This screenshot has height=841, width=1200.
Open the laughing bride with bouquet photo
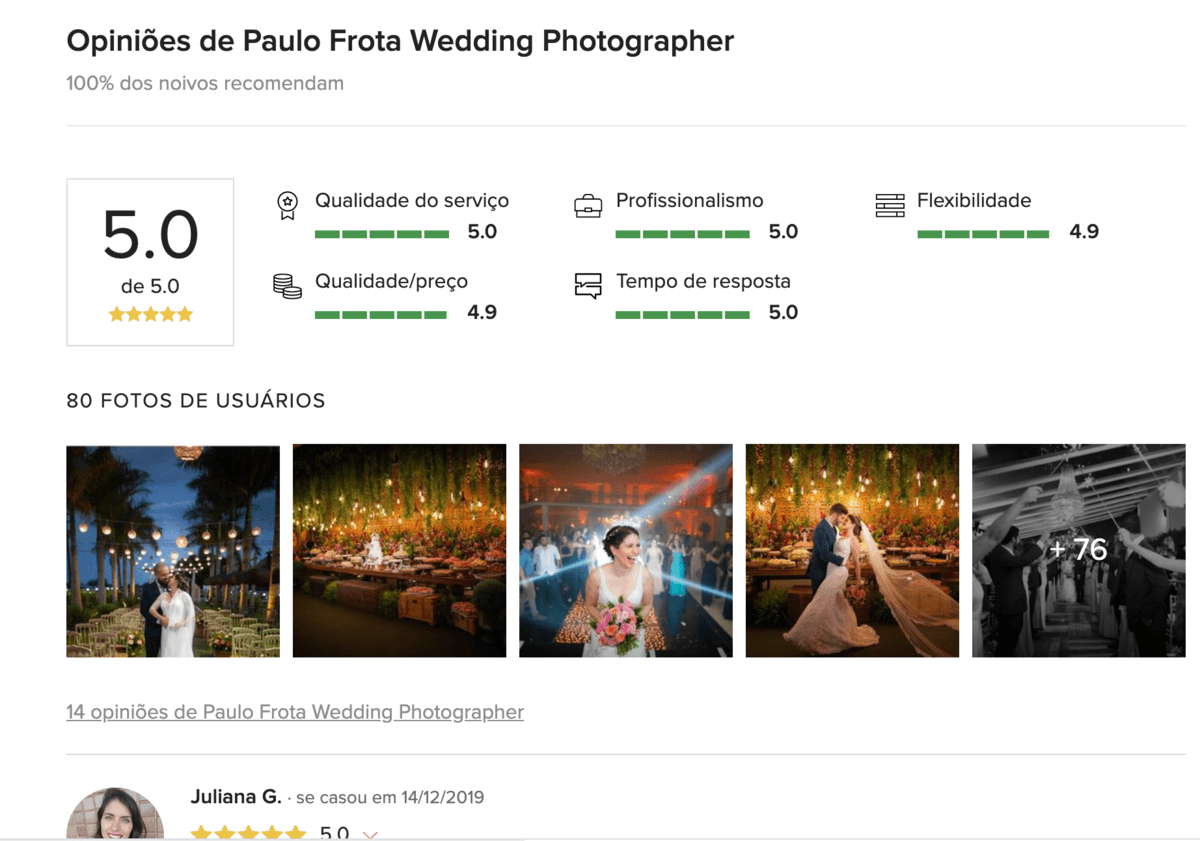click(x=626, y=551)
